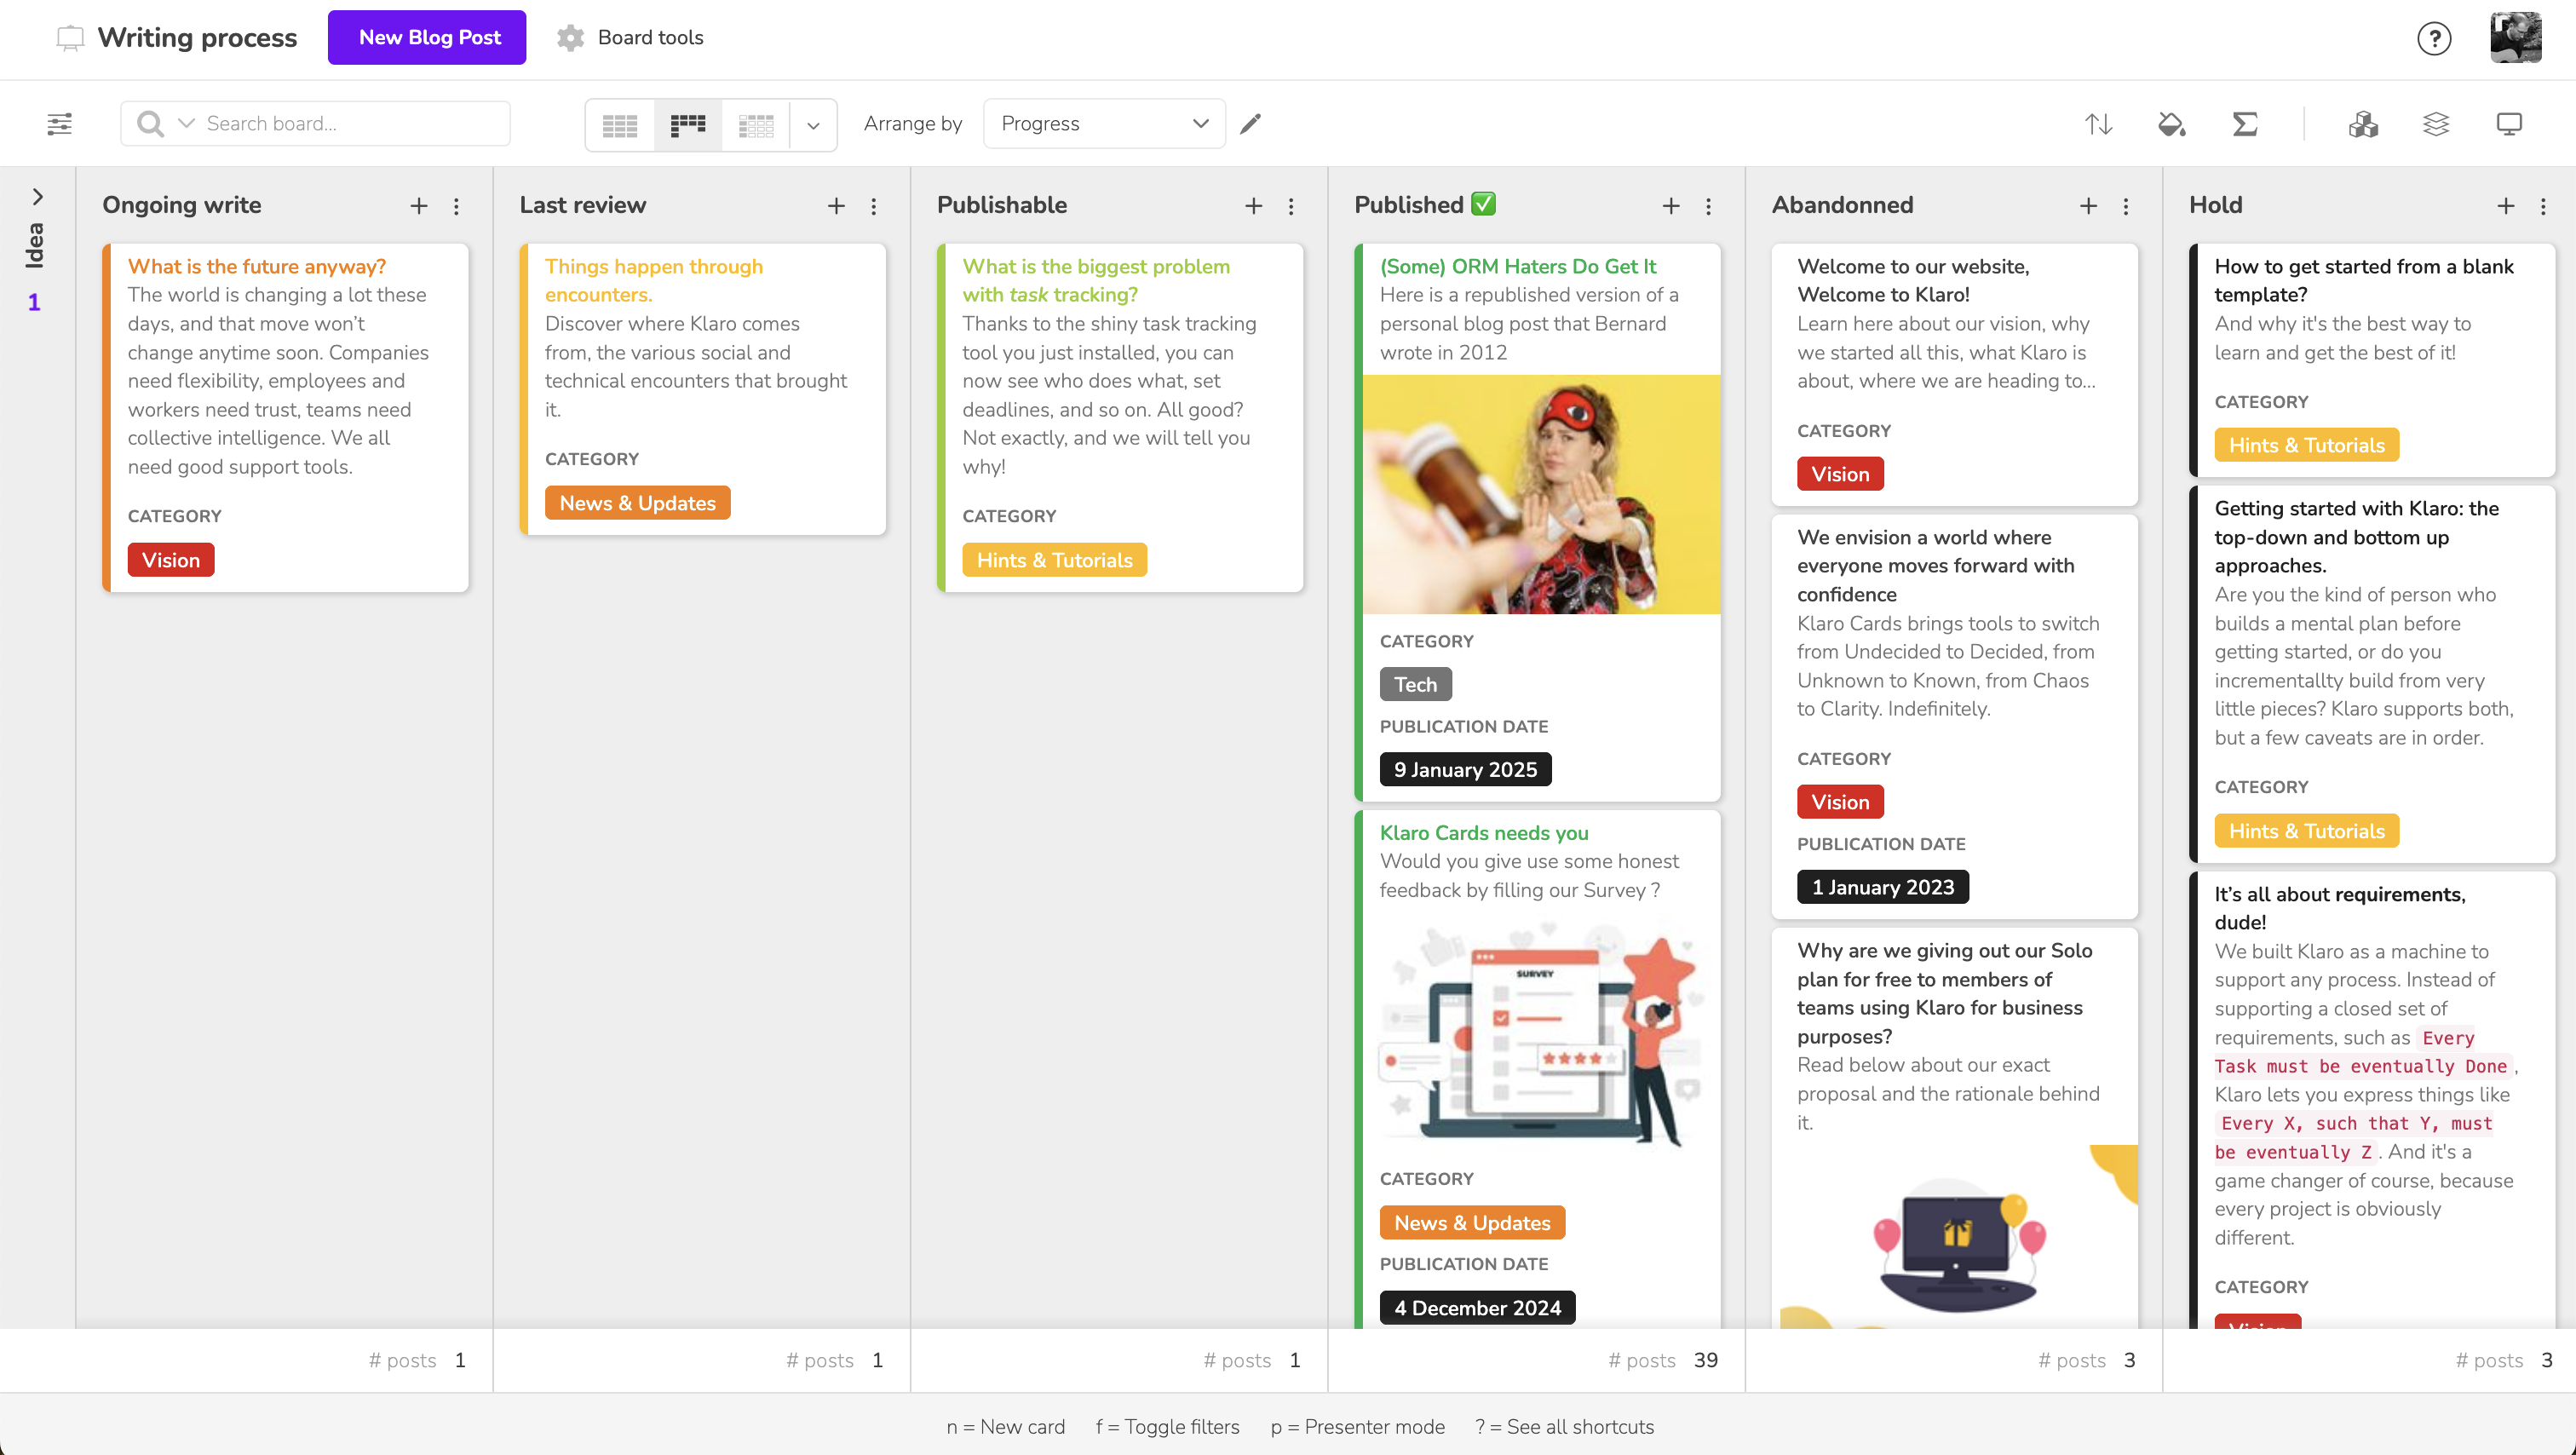This screenshot has width=2576, height=1455.
Task: Switch to the faded grid view layout
Action: point(756,125)
